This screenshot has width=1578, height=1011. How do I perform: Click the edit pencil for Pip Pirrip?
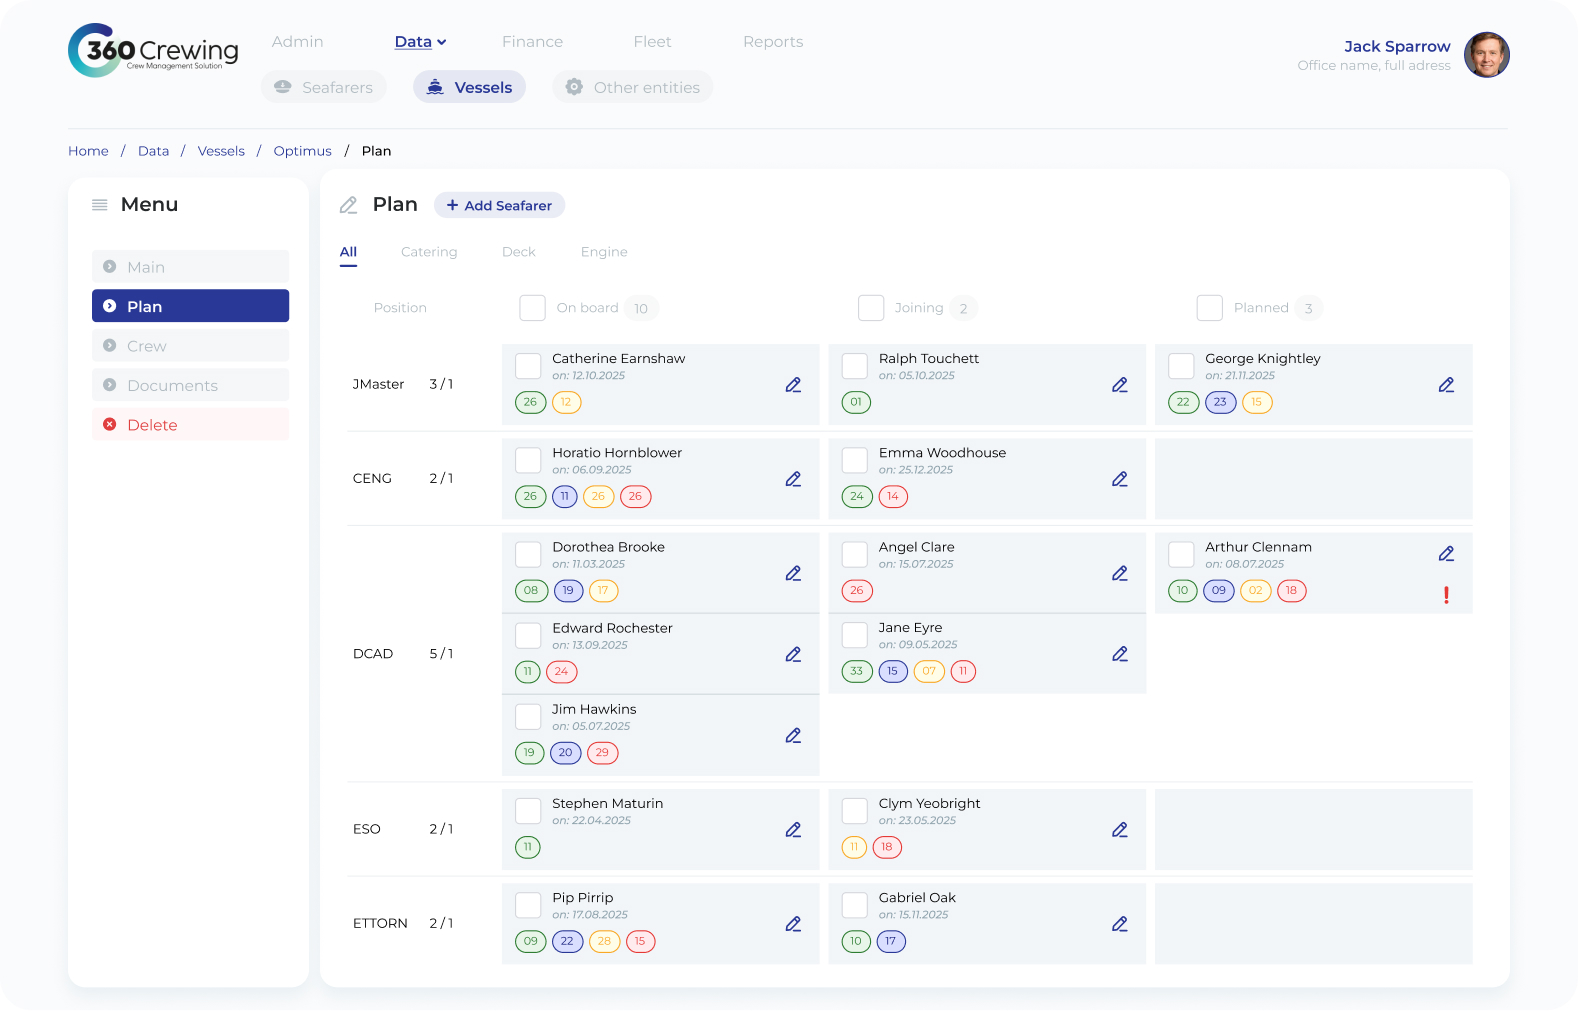[x=793, y=924]
